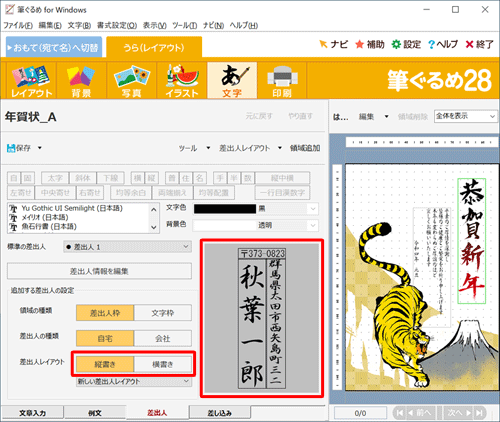Select 文字枠 region type
500x422 pixels.
pos(163,313)
